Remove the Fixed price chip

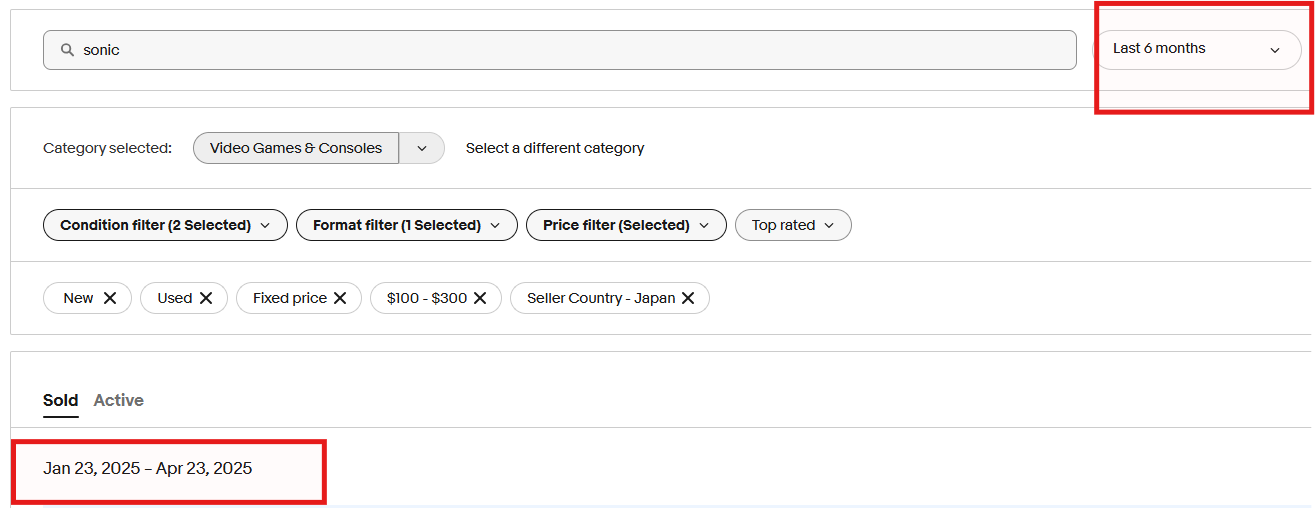pos(340,298)
